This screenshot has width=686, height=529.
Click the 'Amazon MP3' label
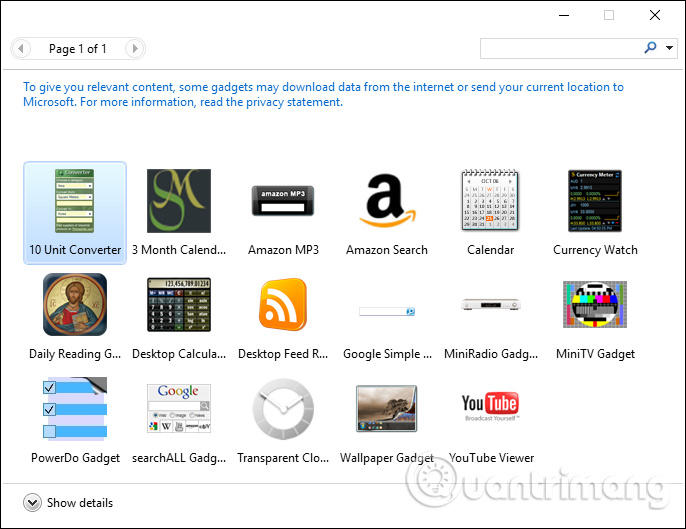point(284,250)
